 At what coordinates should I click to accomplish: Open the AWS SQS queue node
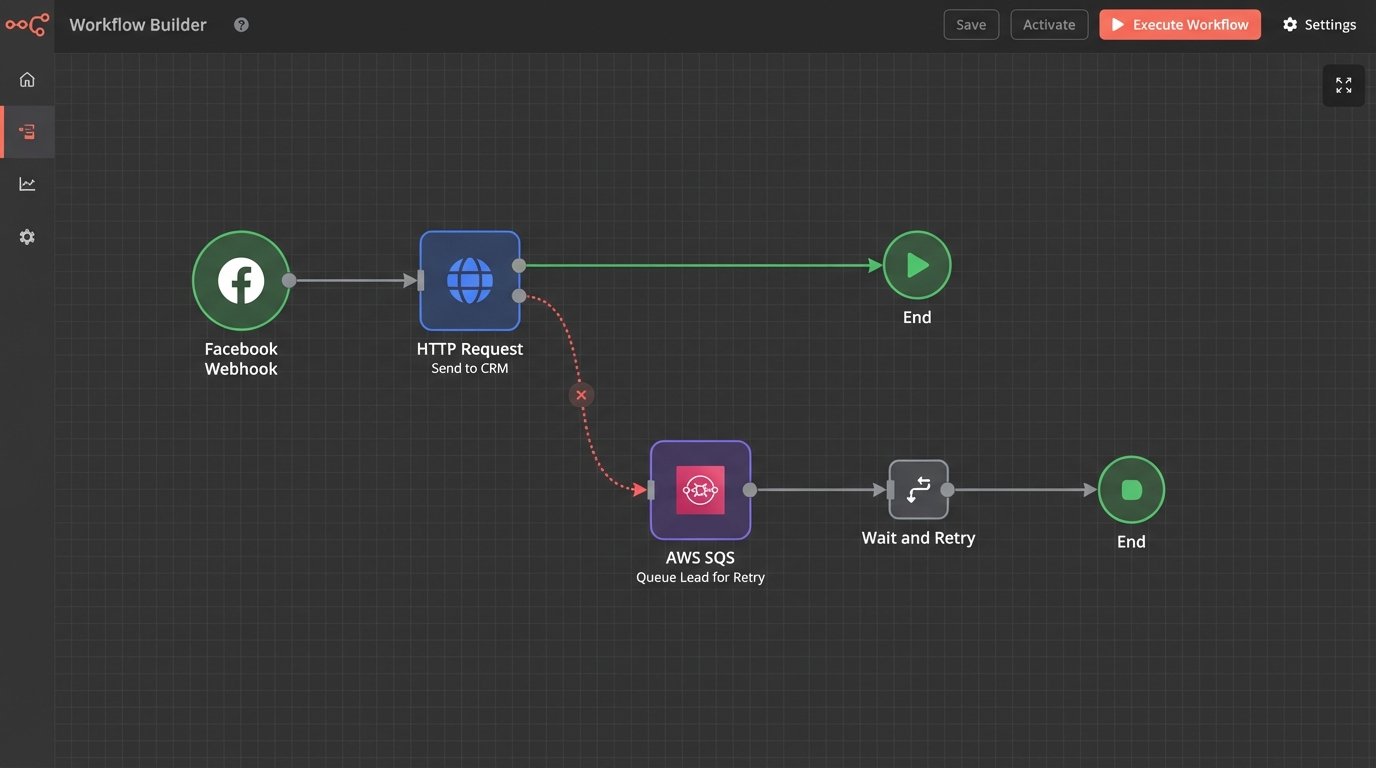pos(700,490)
